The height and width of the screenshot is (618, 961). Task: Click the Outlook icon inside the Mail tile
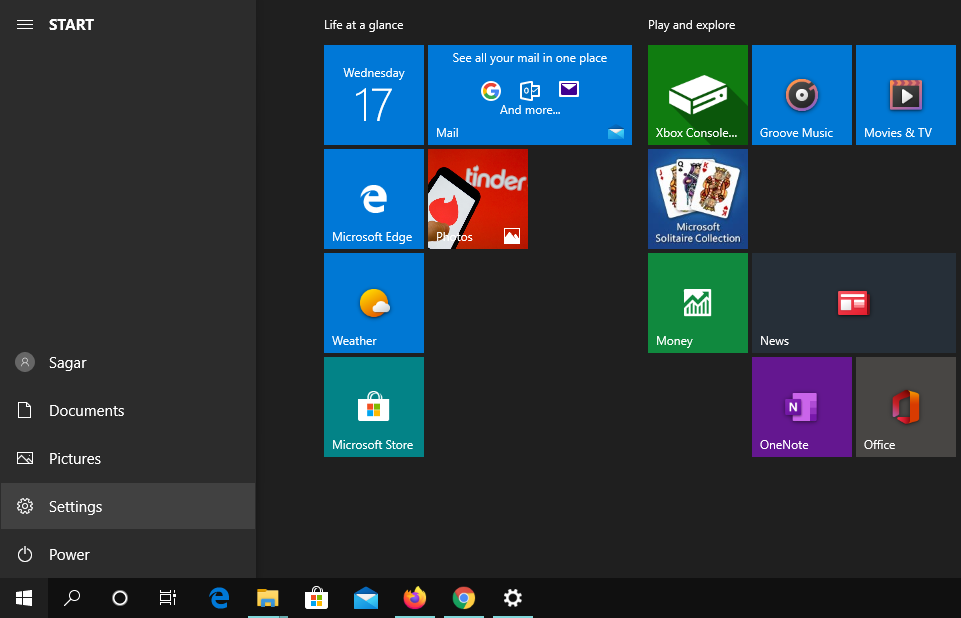click(x=530, y=91)
